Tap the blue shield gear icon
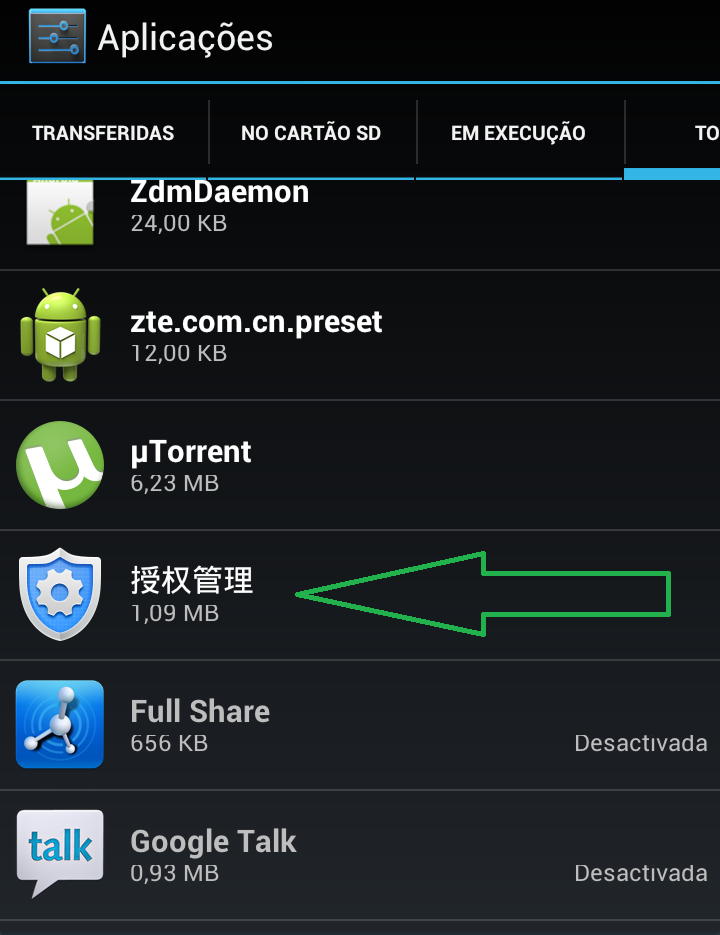720x935 pixels. (60, 594)
